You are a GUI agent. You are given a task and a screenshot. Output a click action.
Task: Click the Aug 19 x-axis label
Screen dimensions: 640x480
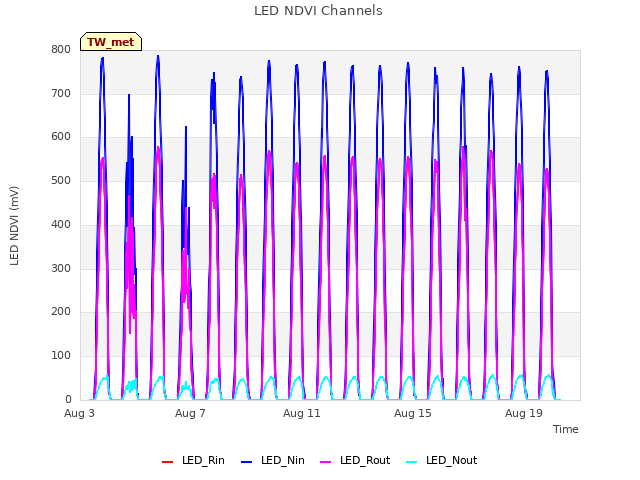[x=524, y=413]
